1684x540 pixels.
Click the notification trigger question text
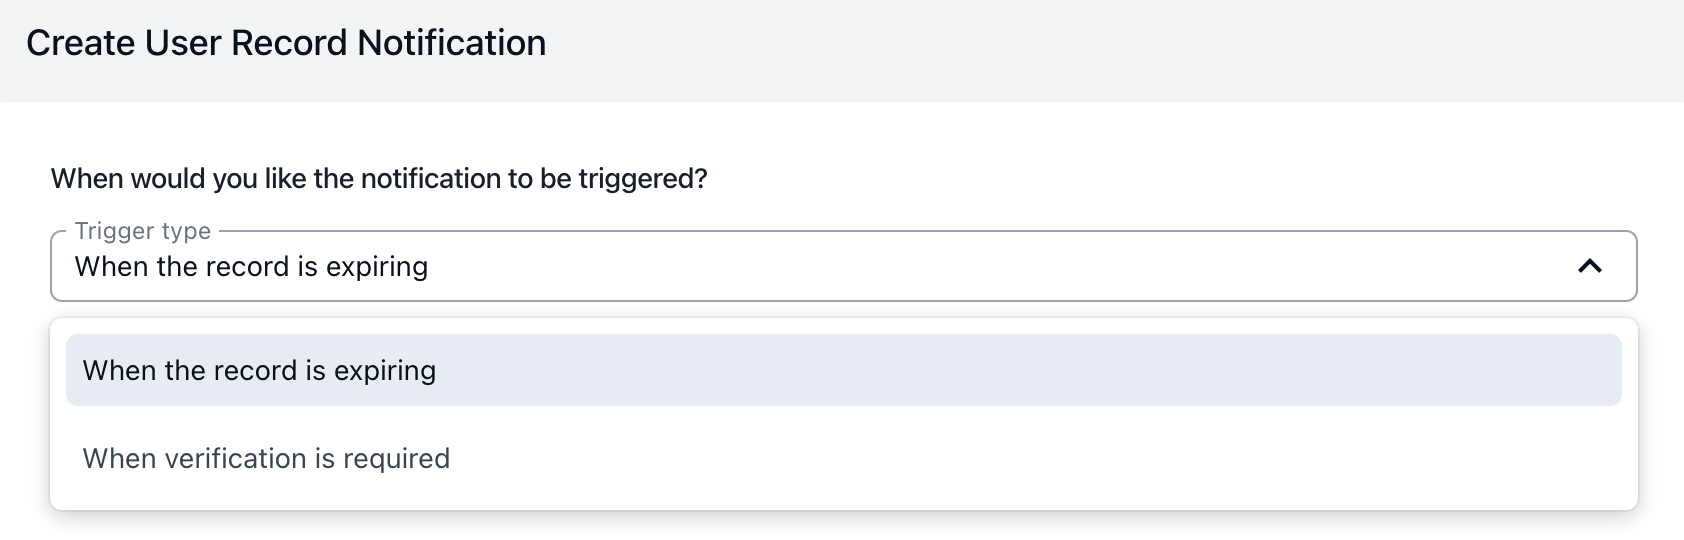point(379,179)
